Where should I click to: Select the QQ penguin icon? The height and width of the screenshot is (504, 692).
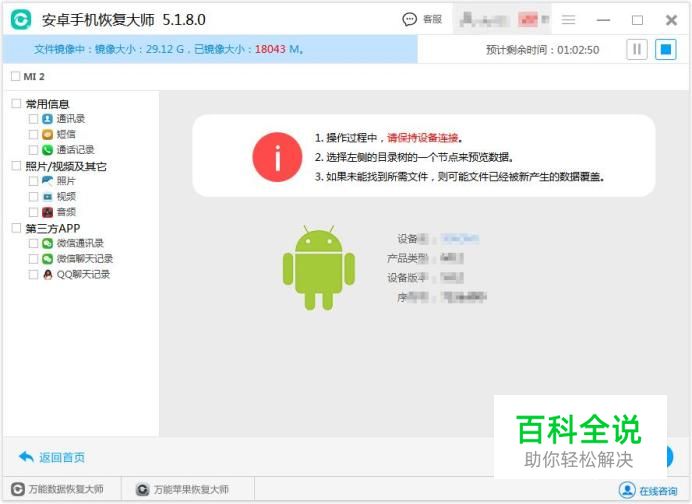pos(48,275)
